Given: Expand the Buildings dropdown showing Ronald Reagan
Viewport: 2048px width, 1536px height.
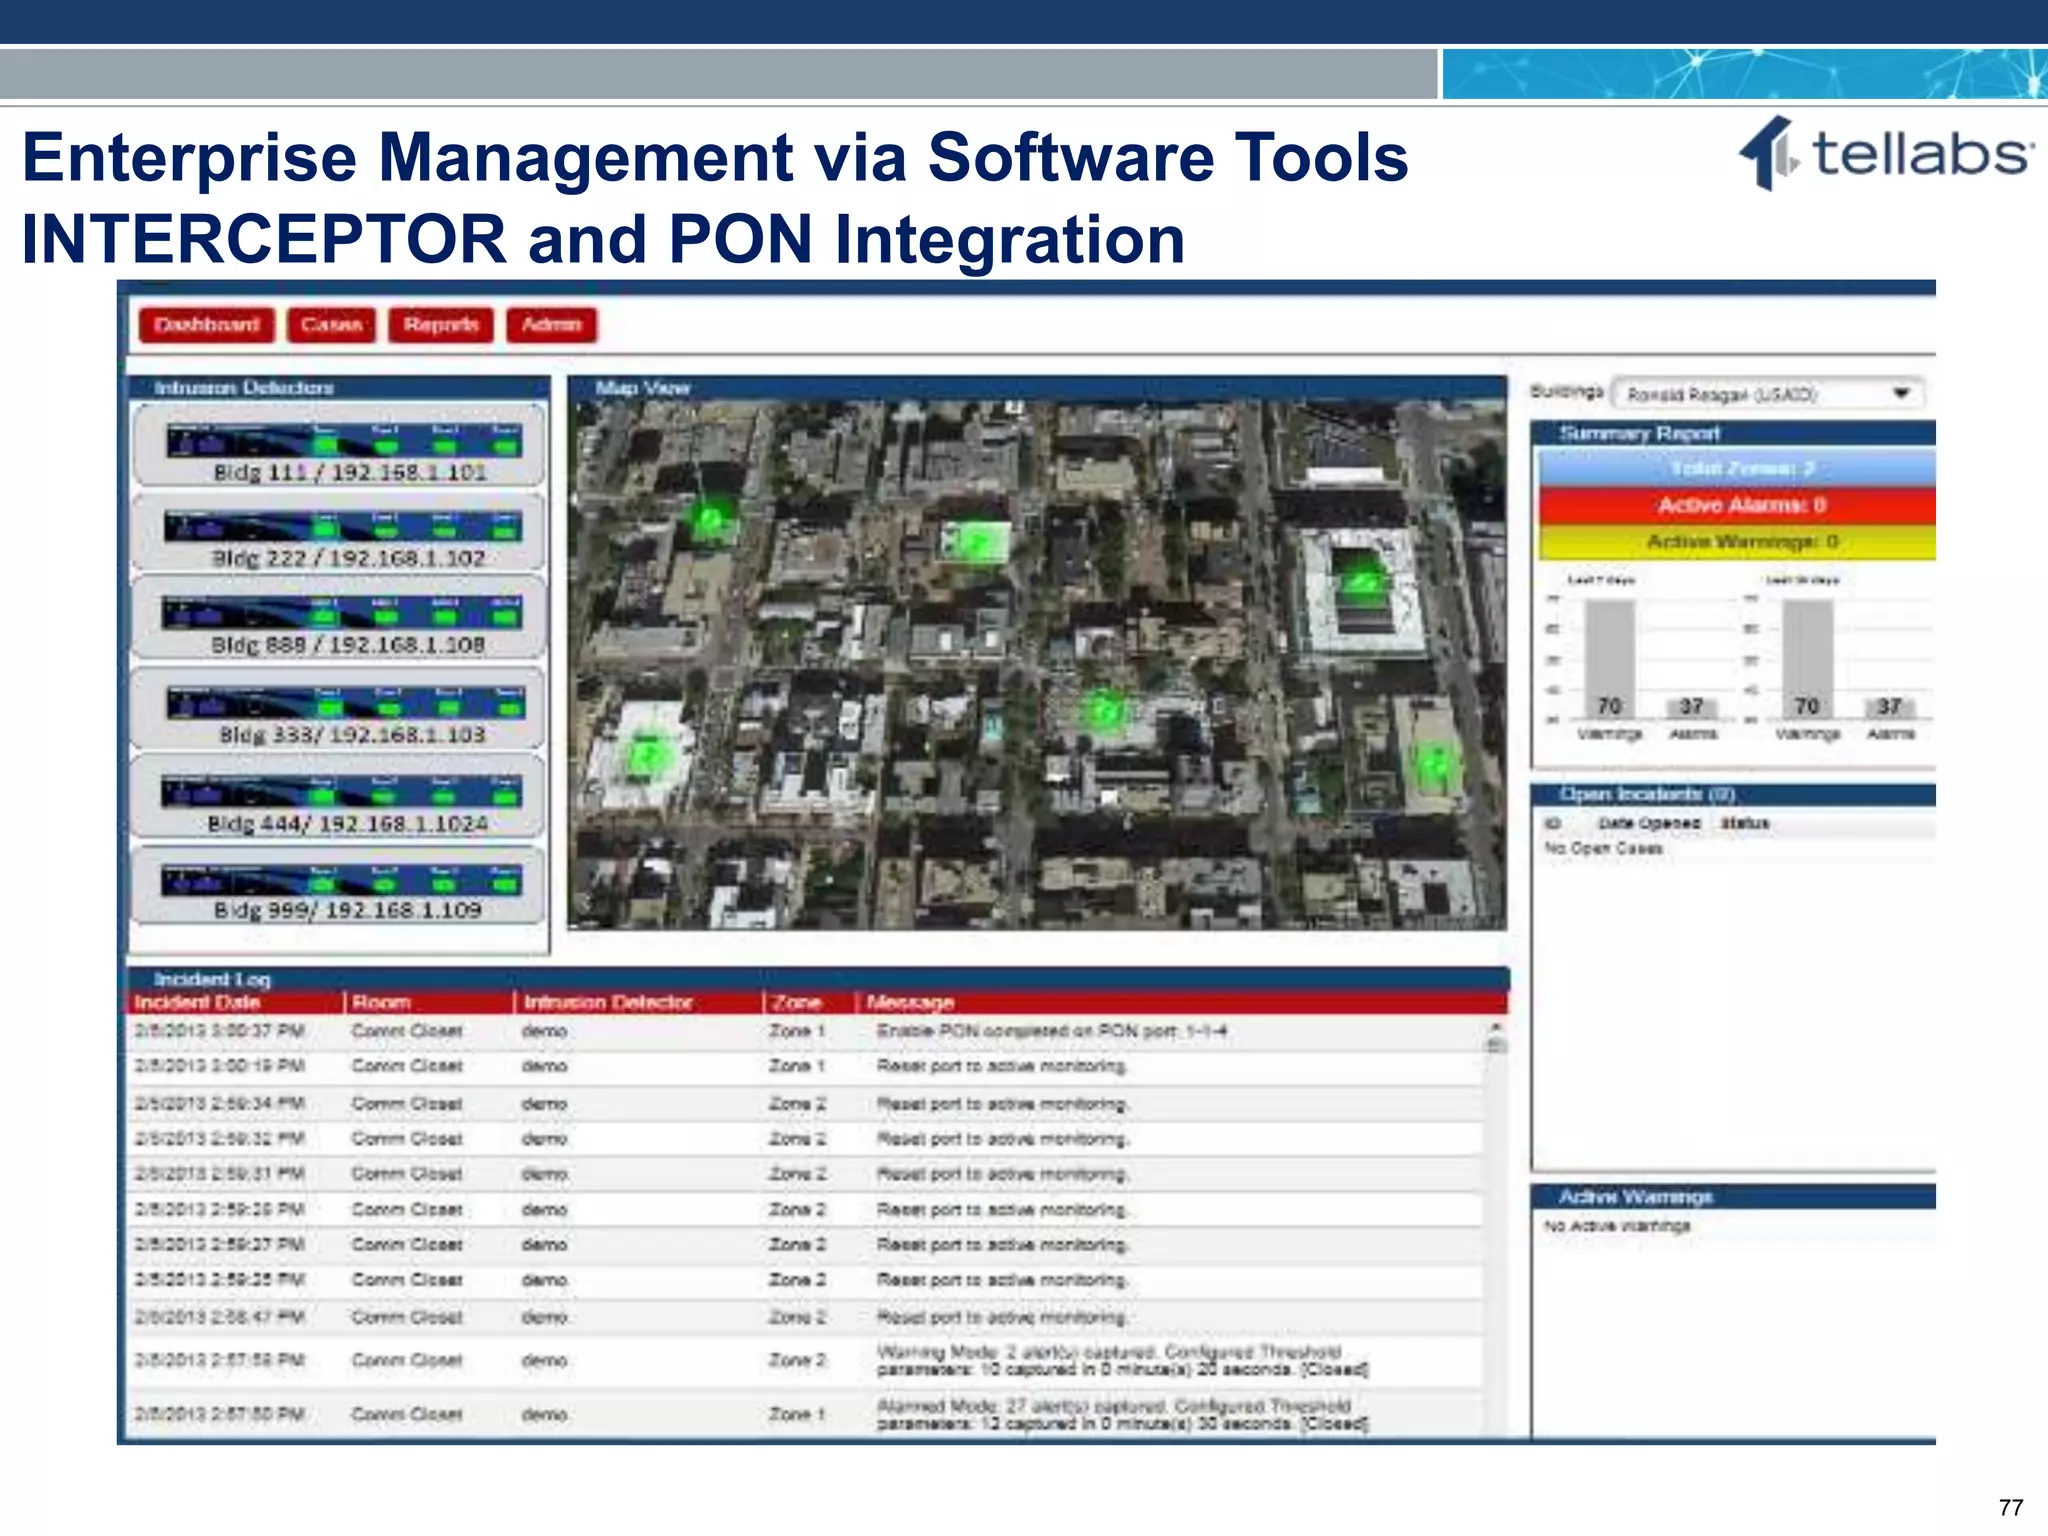Looking at the screenshot, I should click(x=1767, y=394).
